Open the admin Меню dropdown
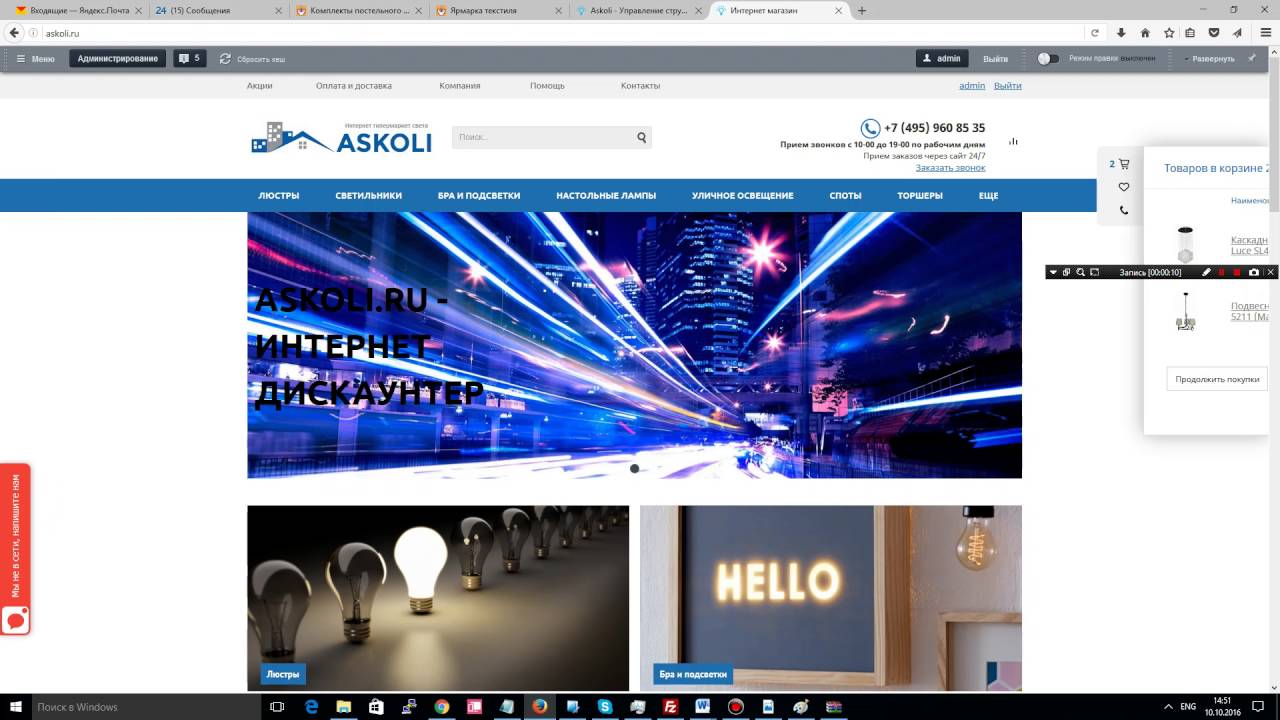Viewport: 1280px width, 720px height. point(36,59)
